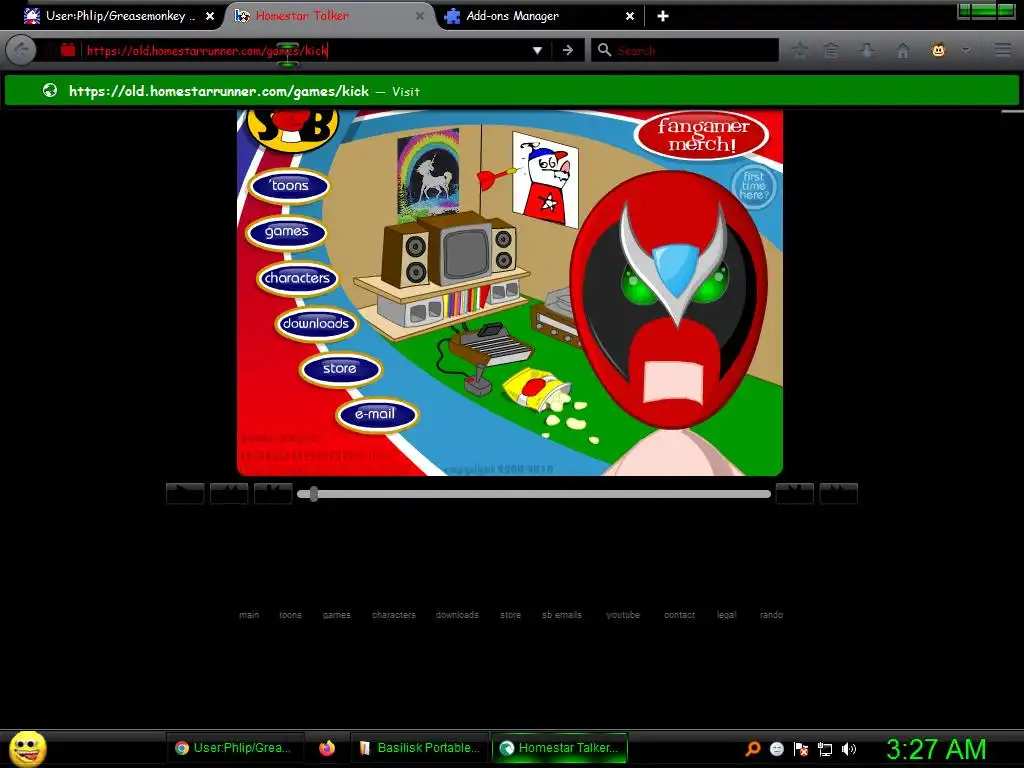The image size is (1024, 768).
Task: Open the characters footer link
Action: point(394,615)
